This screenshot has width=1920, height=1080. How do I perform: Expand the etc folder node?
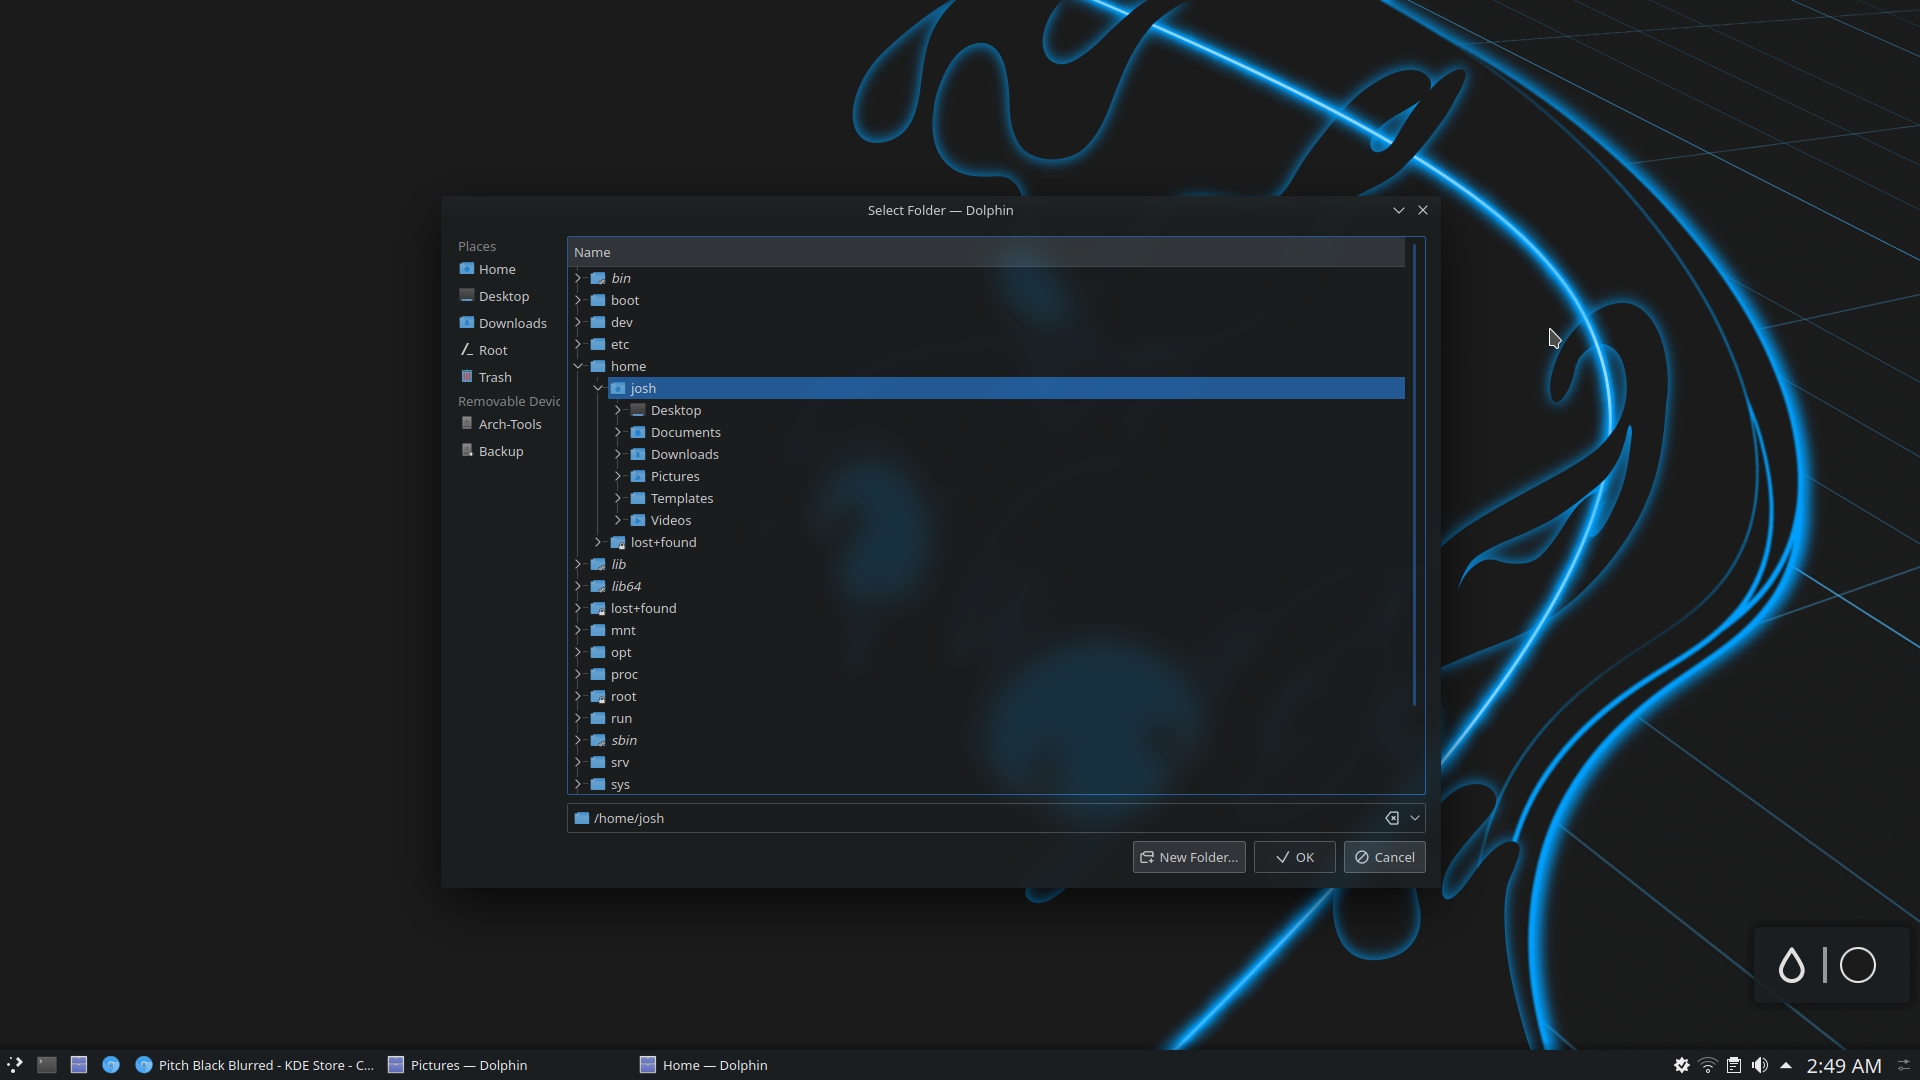click(578, 344)
